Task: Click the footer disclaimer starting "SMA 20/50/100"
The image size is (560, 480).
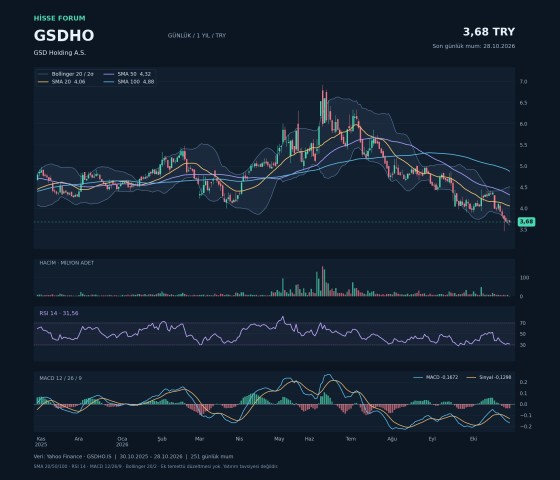Action: pyautogui.click(x=156, y=466)
